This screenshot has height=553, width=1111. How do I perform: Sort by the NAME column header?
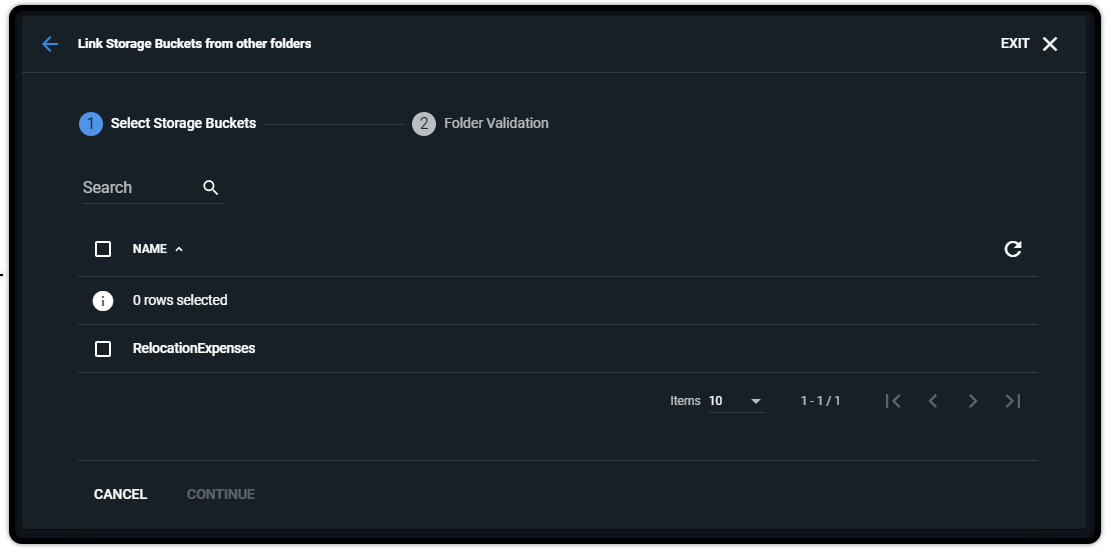[150, 249]
